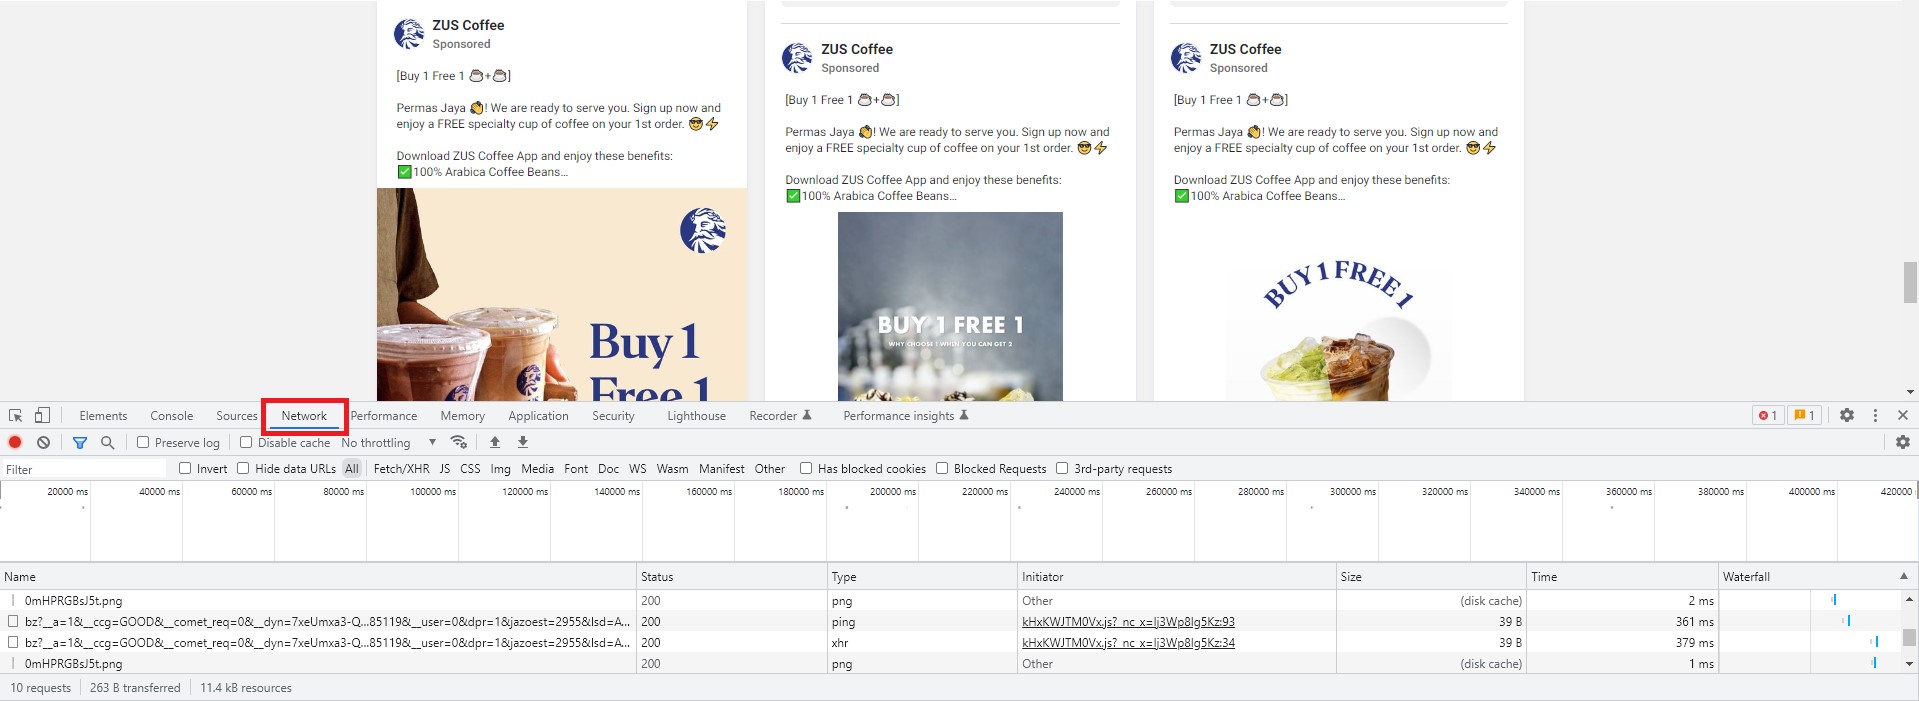
Task: Tick the Disable cache checkbox
Action: tap(246, 442)
